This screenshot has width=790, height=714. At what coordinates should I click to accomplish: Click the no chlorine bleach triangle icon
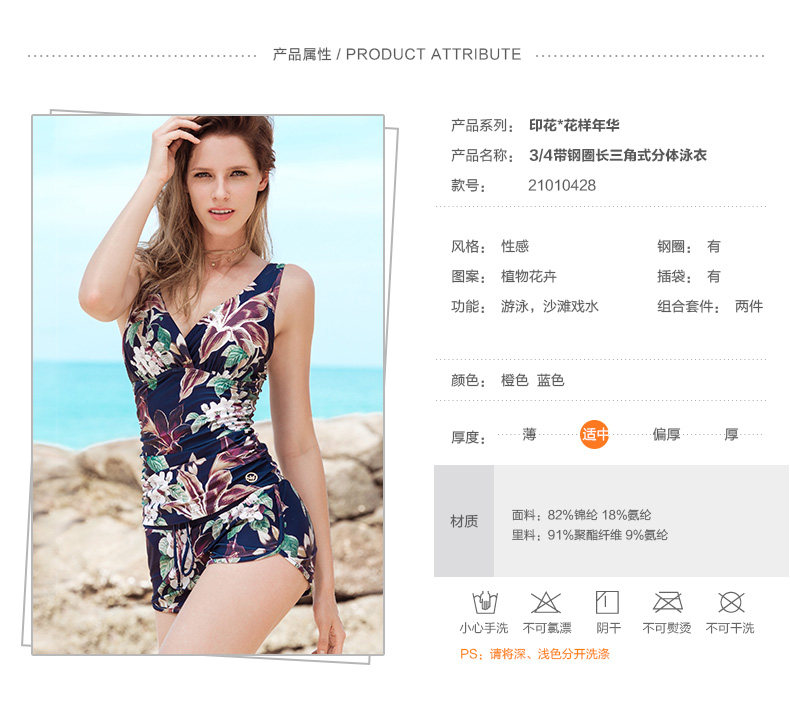(546, 602)
